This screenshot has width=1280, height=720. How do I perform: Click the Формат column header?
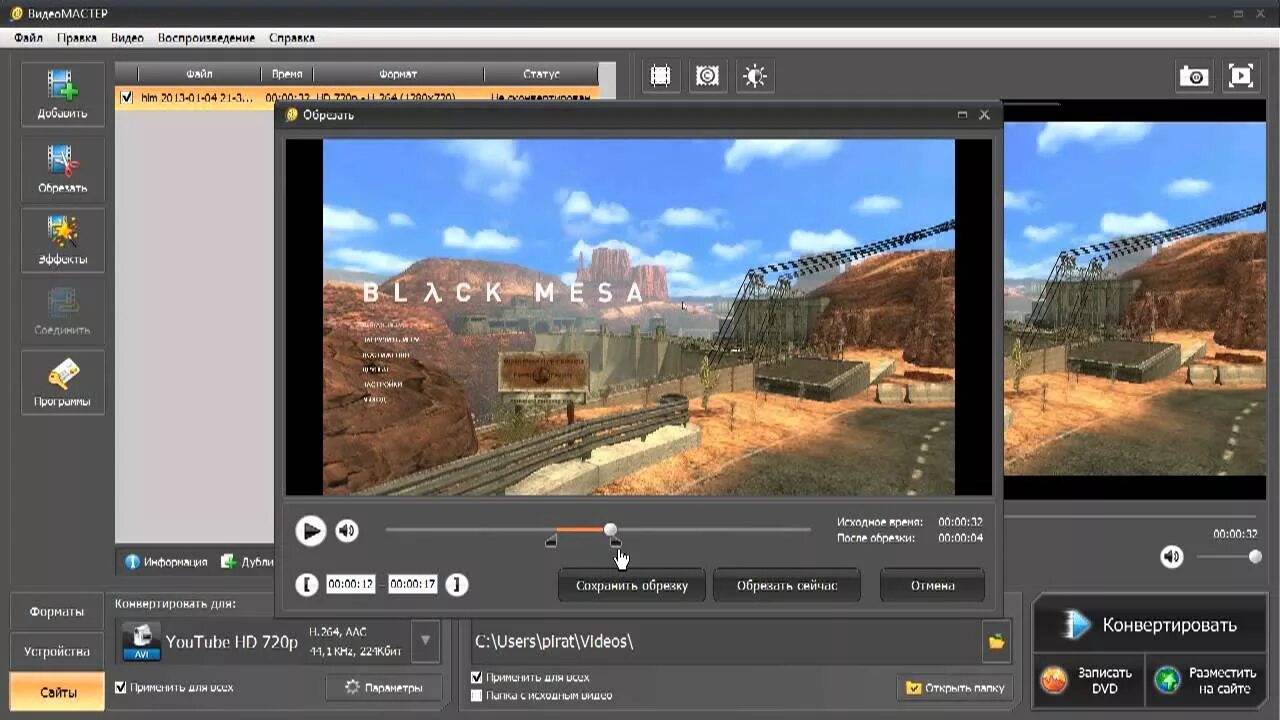coord(398,74)
